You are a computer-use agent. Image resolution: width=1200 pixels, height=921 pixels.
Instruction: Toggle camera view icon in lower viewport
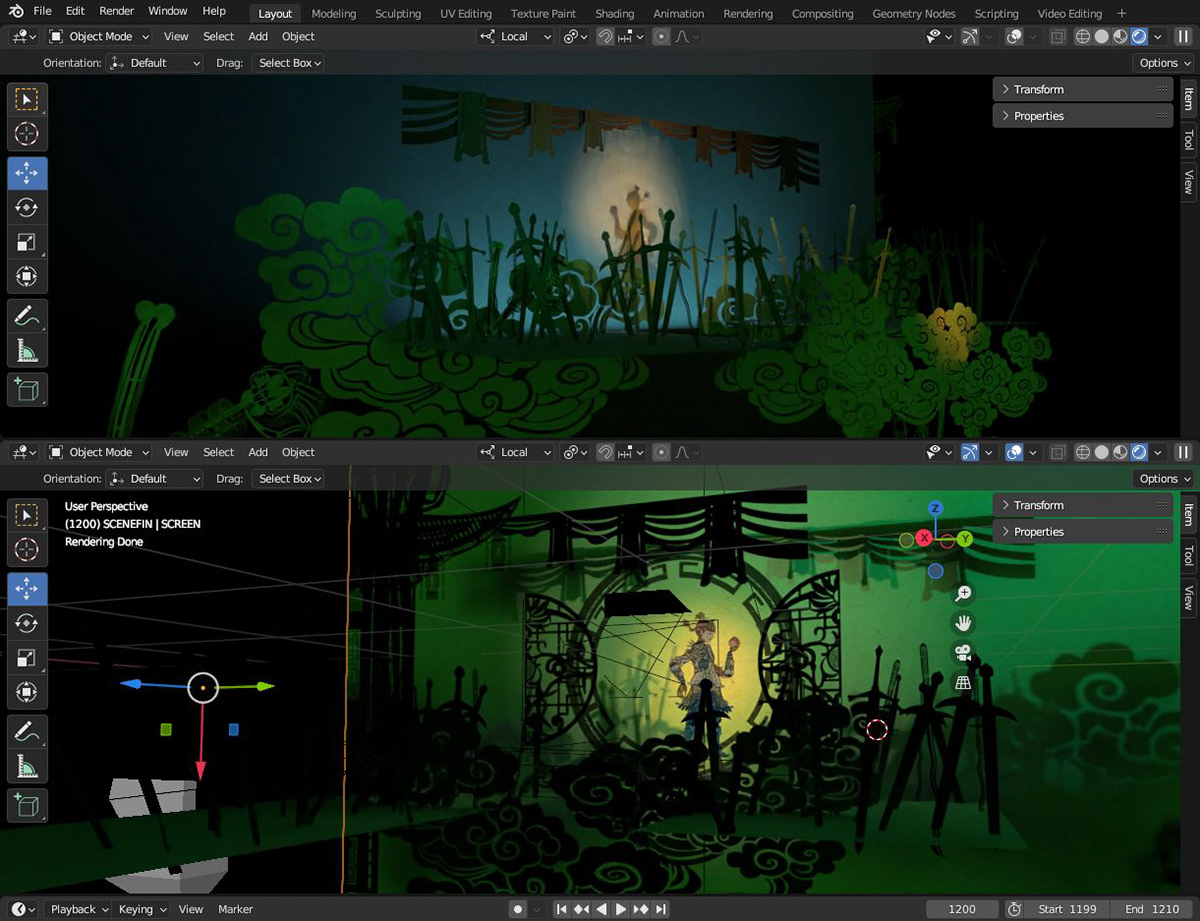[x=963, y=653]
